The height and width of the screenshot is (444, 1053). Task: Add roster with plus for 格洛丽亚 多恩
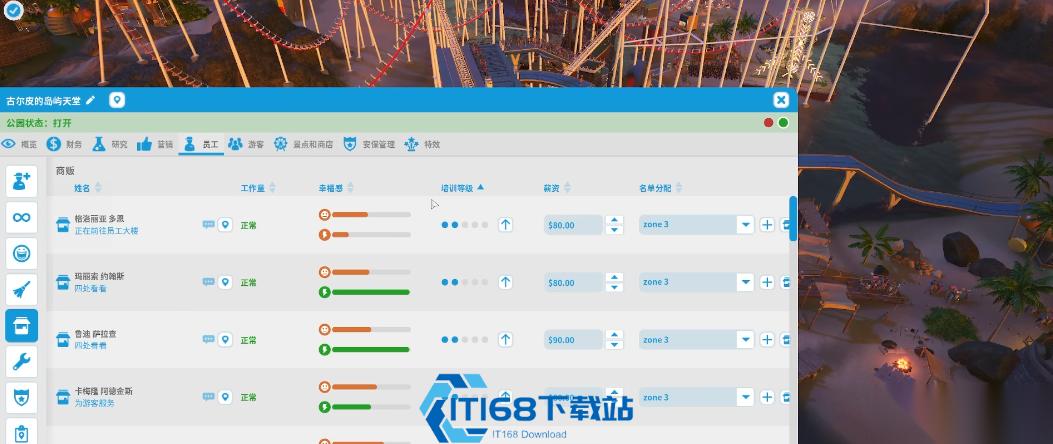point(767,225)
